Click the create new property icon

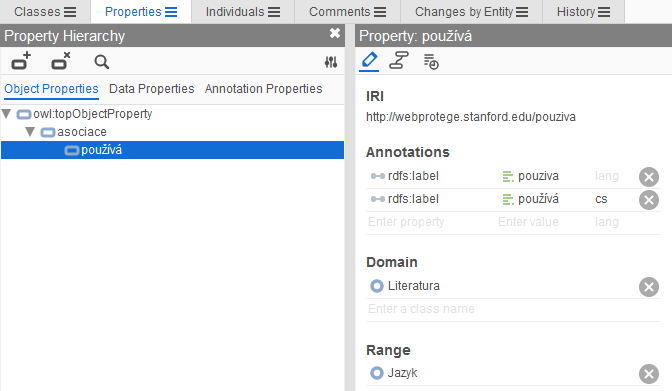tap(21, 61)
